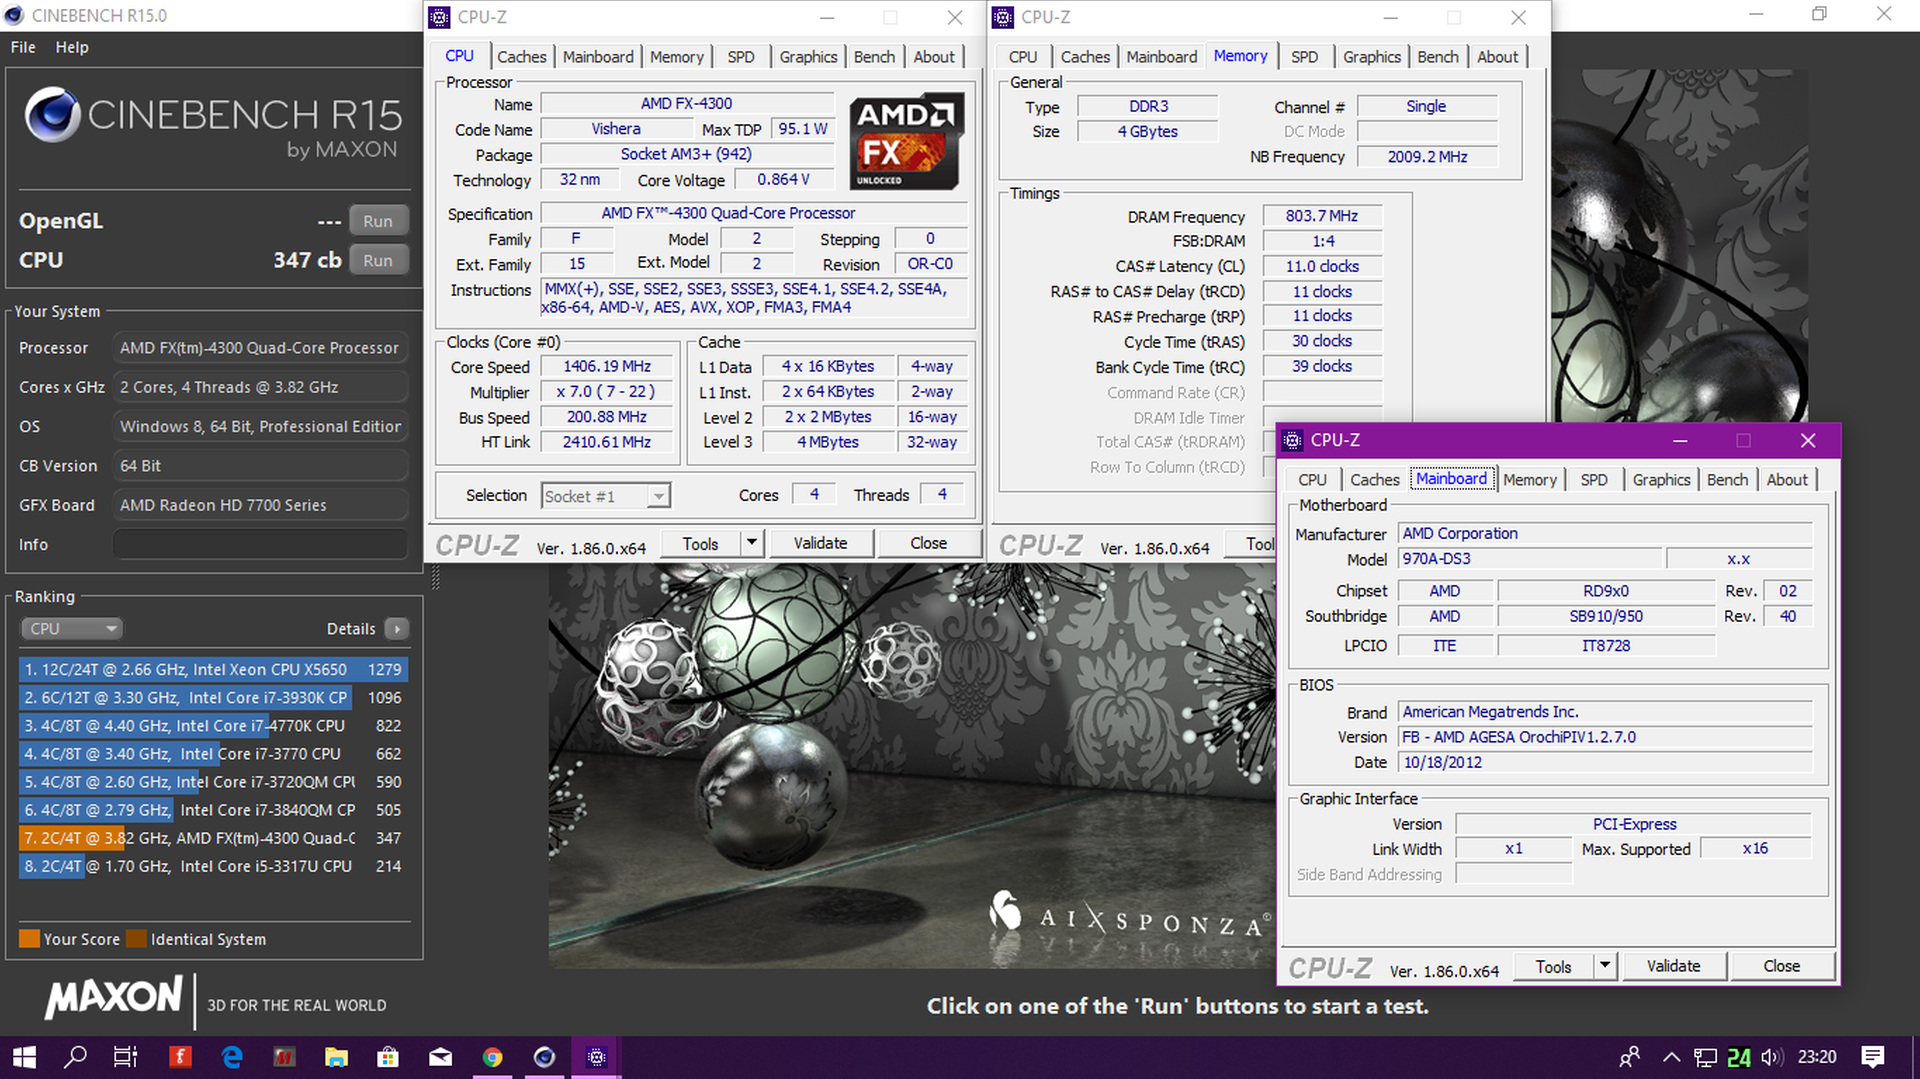This screenshot has width=1920, height=1079.
Task: Open Cinebench File menu
Action: click(23, 47)
